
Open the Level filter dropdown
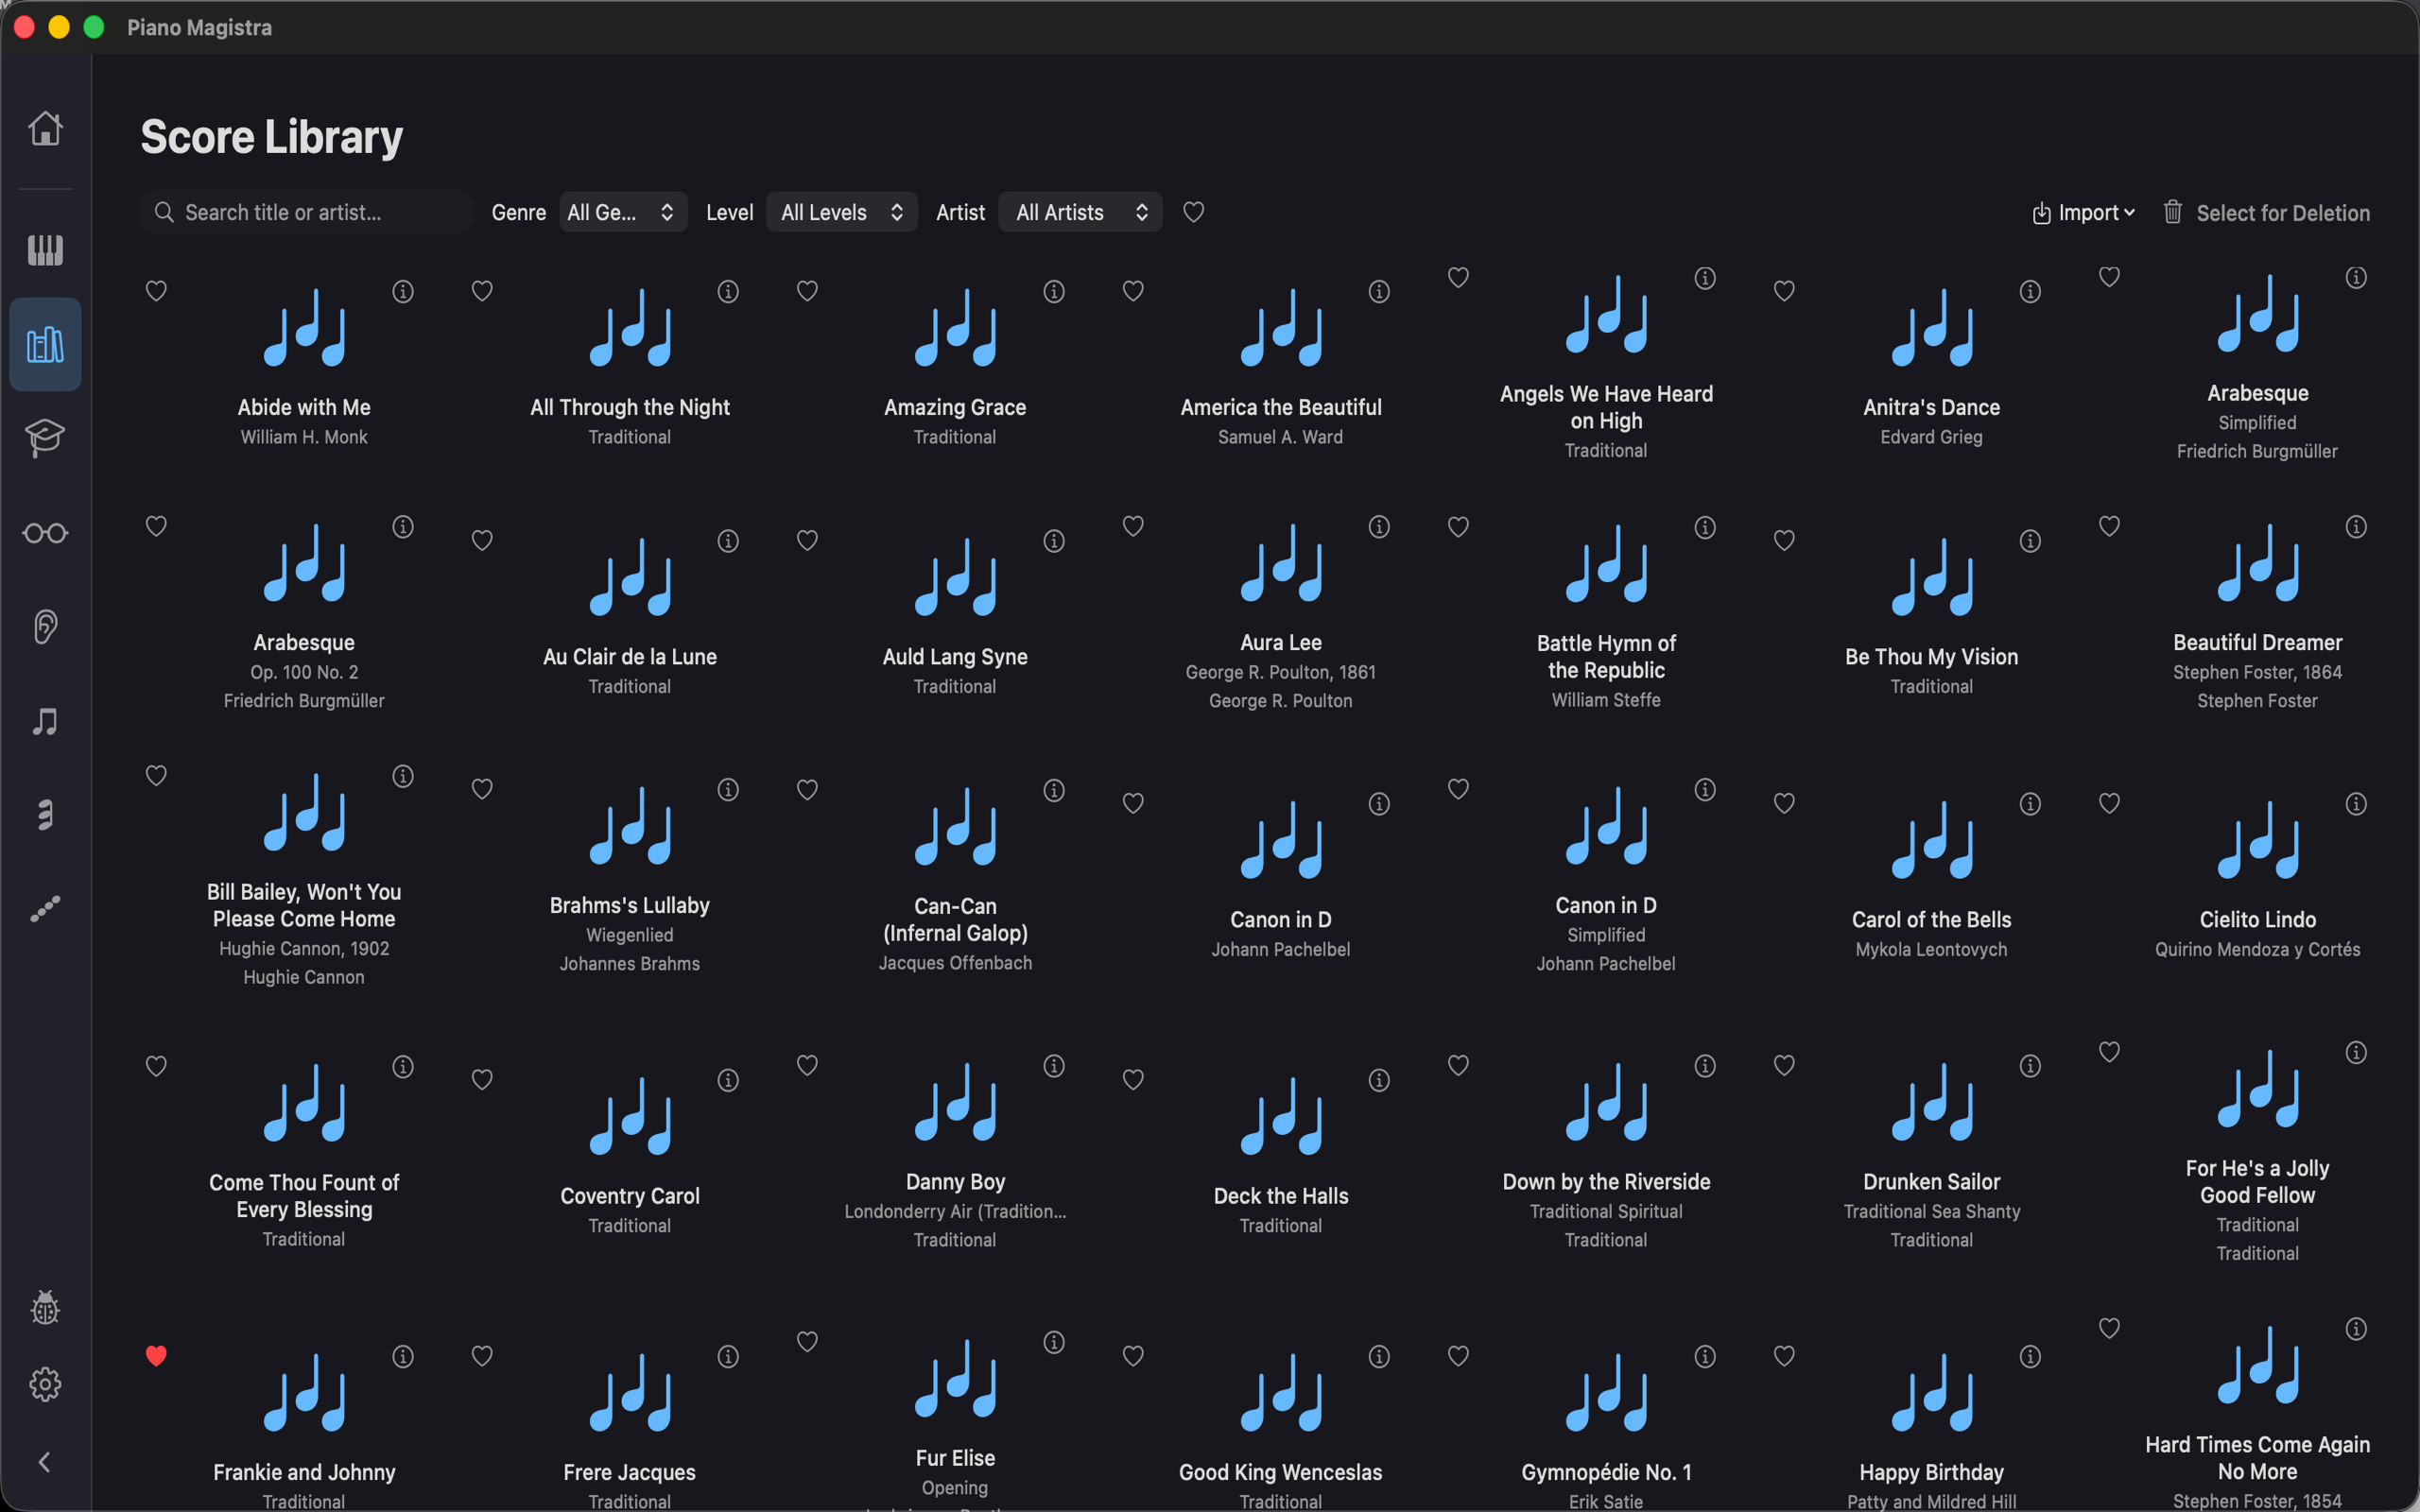point(841,212)
